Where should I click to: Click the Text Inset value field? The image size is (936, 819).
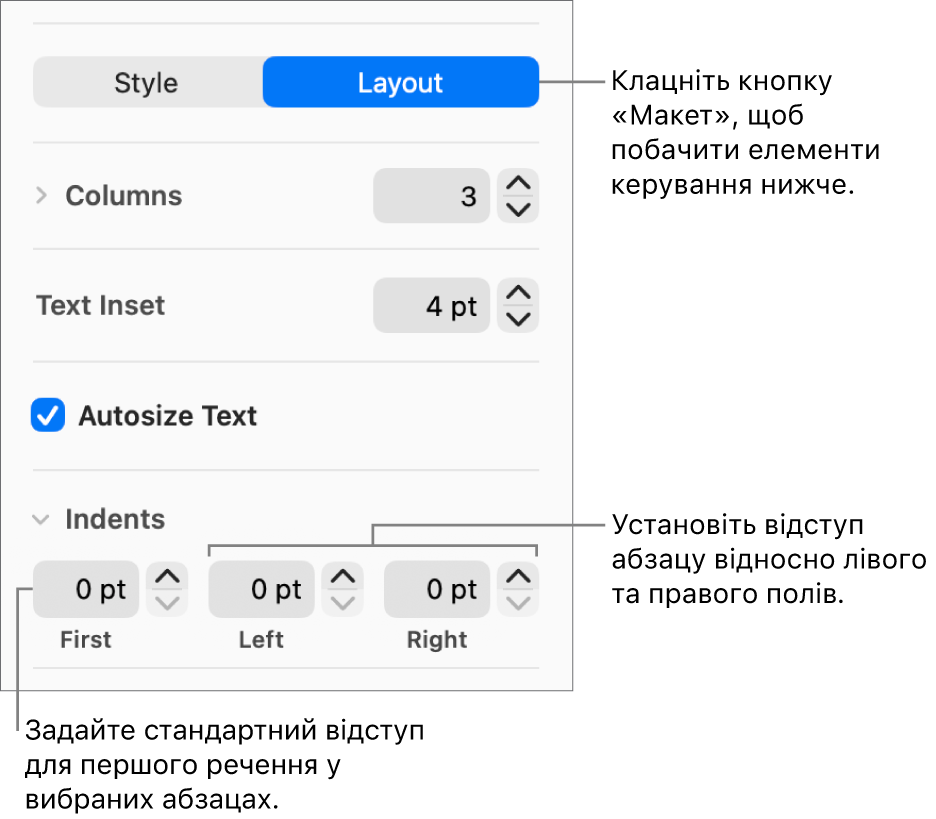431,306
